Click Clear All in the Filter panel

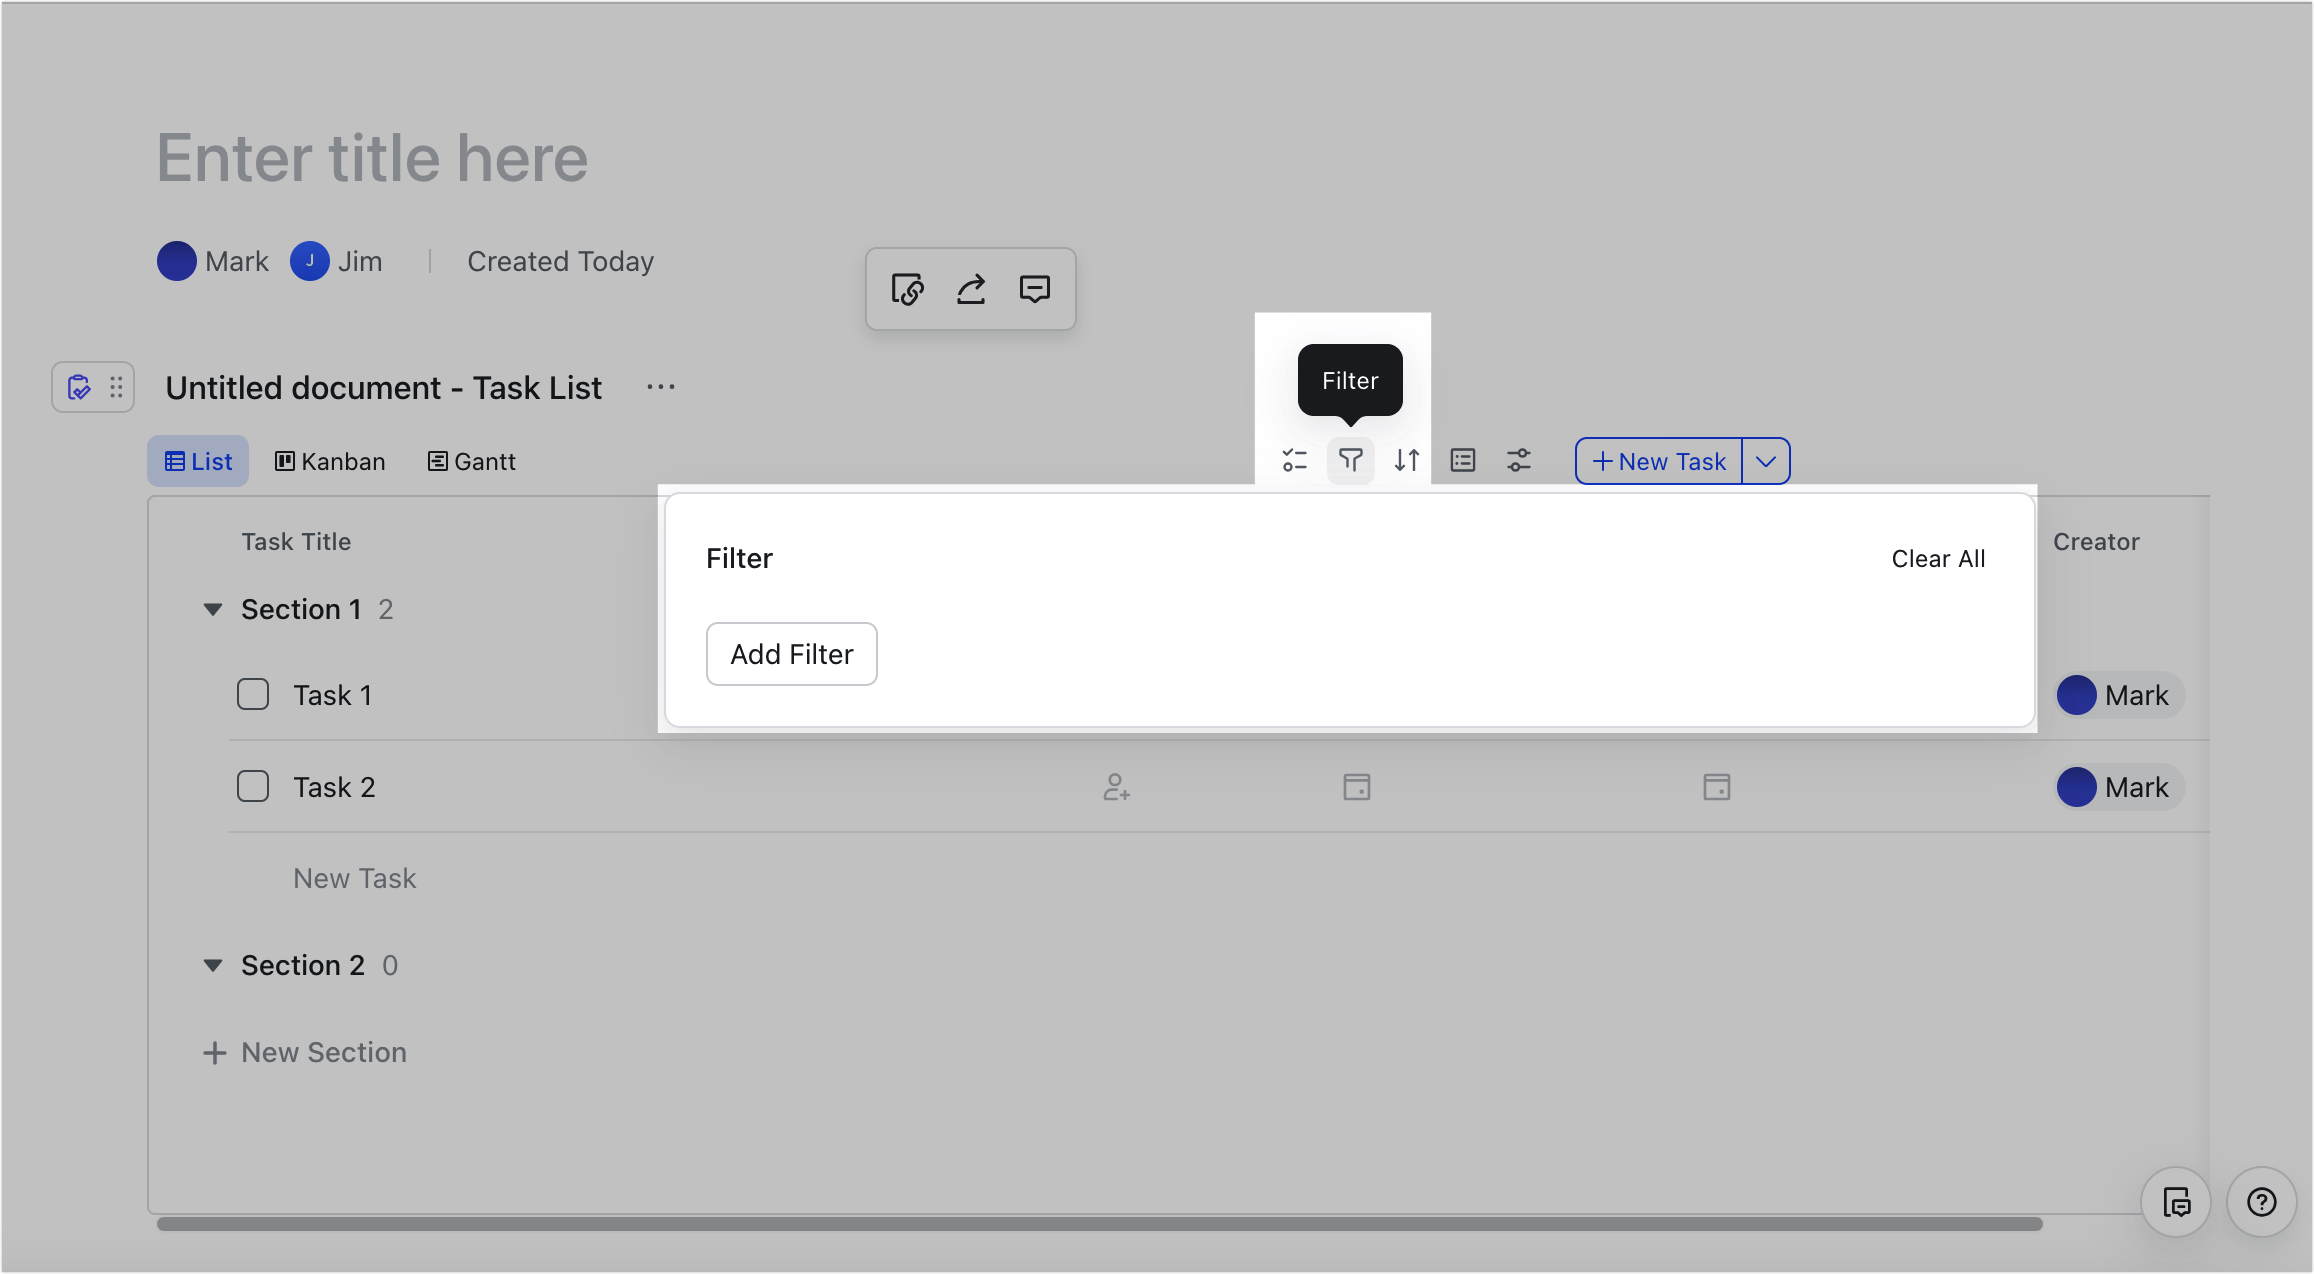(1938, 559)
